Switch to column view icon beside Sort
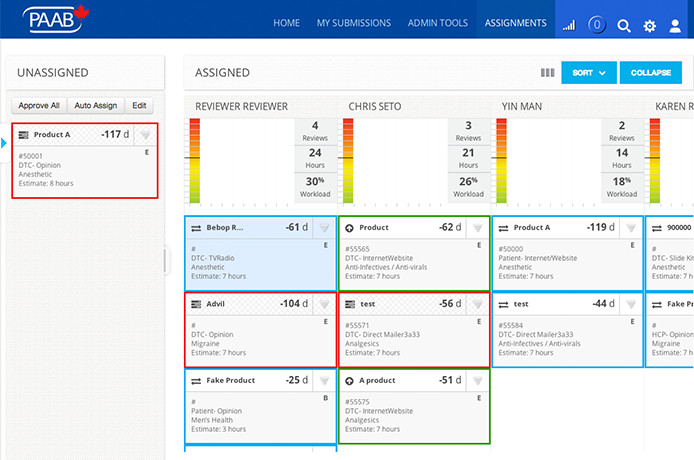 pos(547,73)
